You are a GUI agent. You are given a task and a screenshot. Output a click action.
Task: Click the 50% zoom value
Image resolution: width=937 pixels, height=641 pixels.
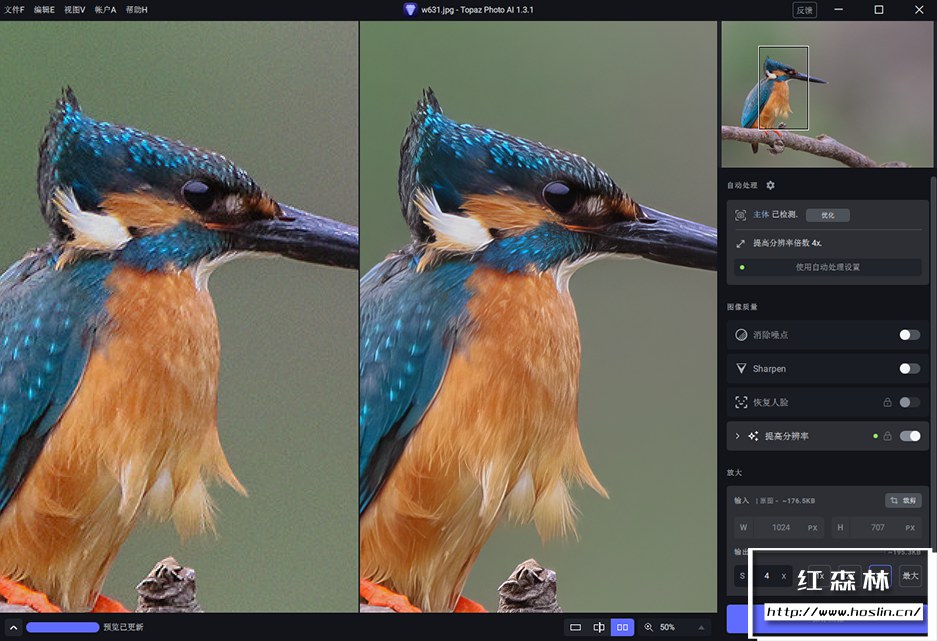pyautogui.click(x=667, y=627)
